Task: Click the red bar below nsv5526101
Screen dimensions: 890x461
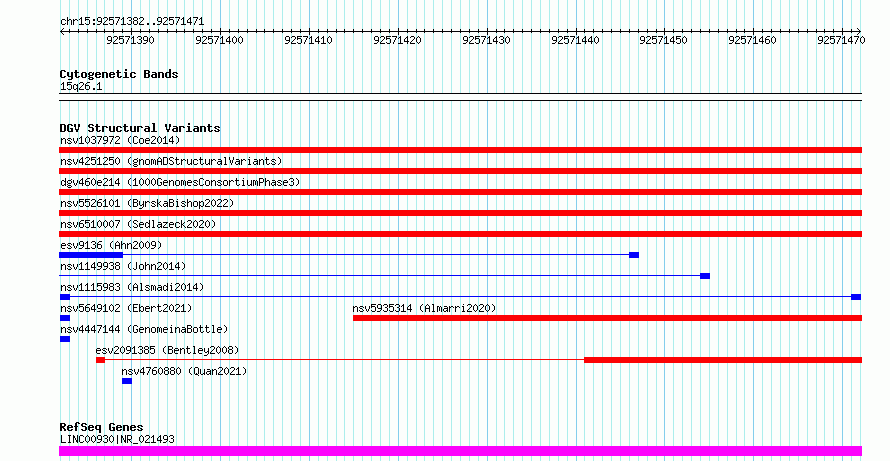Action: coord(460,213)
